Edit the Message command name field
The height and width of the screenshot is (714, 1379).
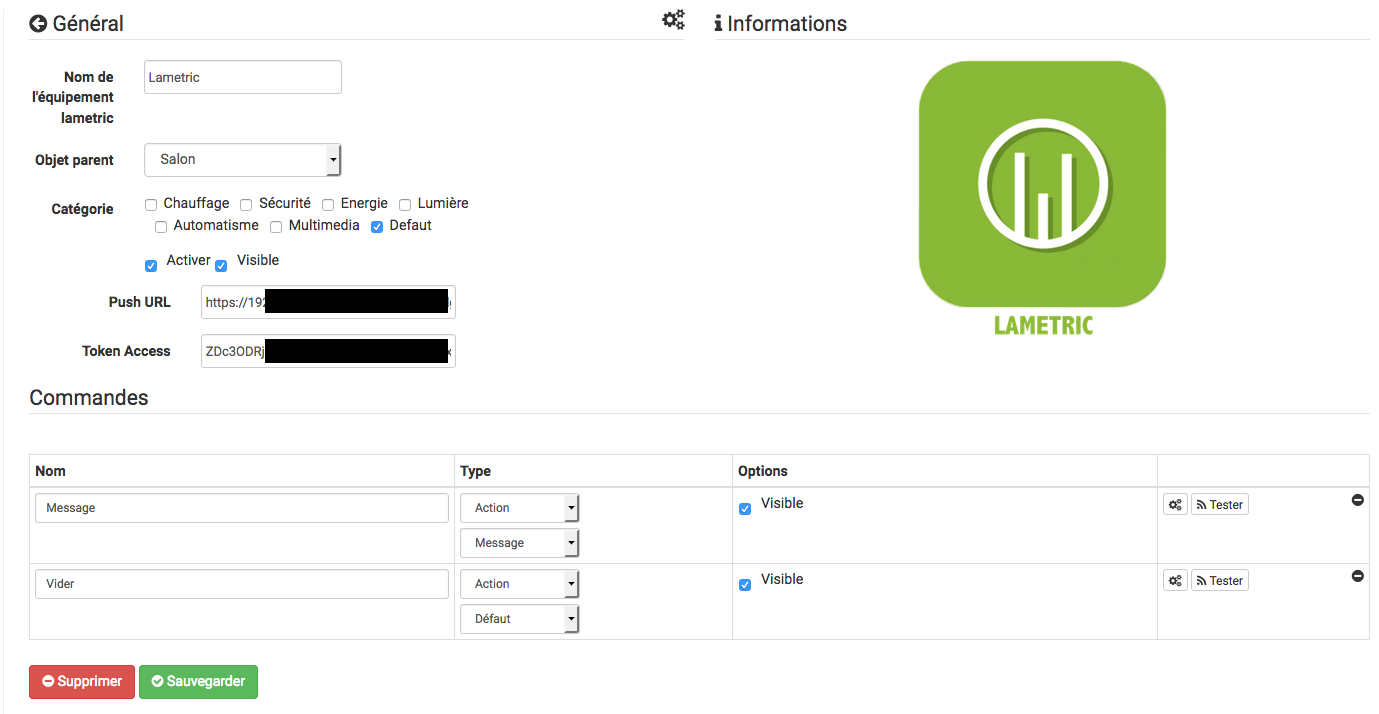242,508
